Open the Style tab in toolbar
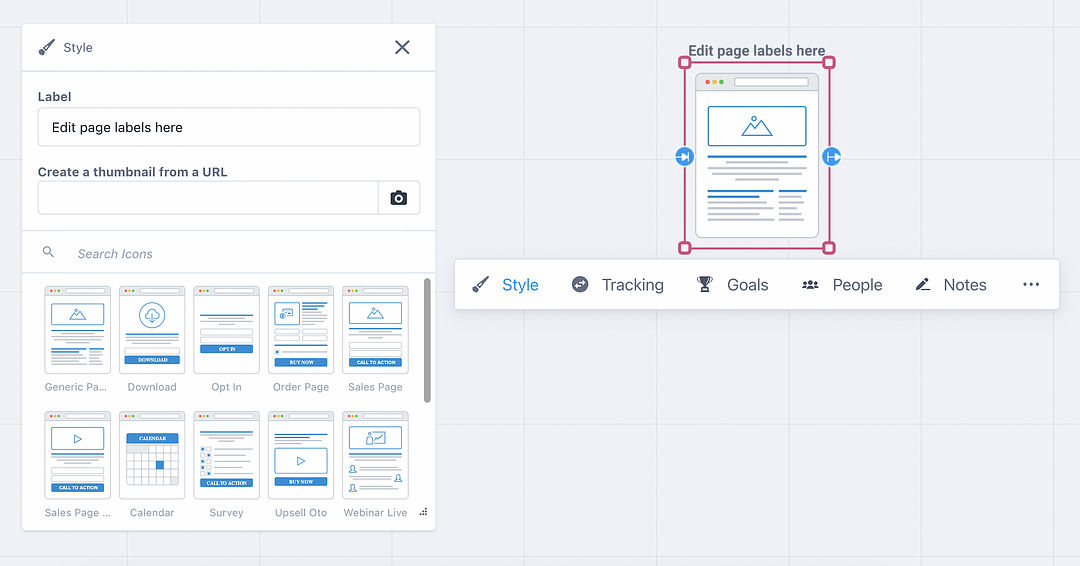1080x566 pixels. 506,284
